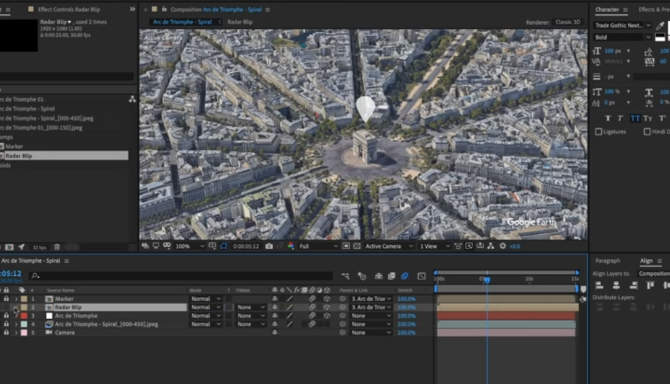Select the Faux Italic style icon
This screenshot has width=670, height=384.
coord(620,118)
